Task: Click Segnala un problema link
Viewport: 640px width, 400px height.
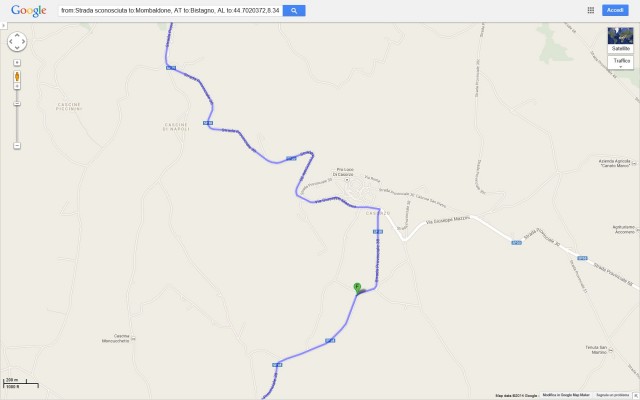Action: point(612,395)
